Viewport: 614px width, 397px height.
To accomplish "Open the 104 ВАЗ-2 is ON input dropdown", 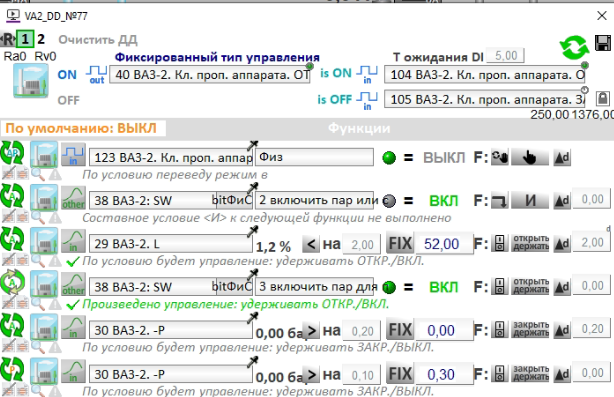I will click(x=485, y=74).
